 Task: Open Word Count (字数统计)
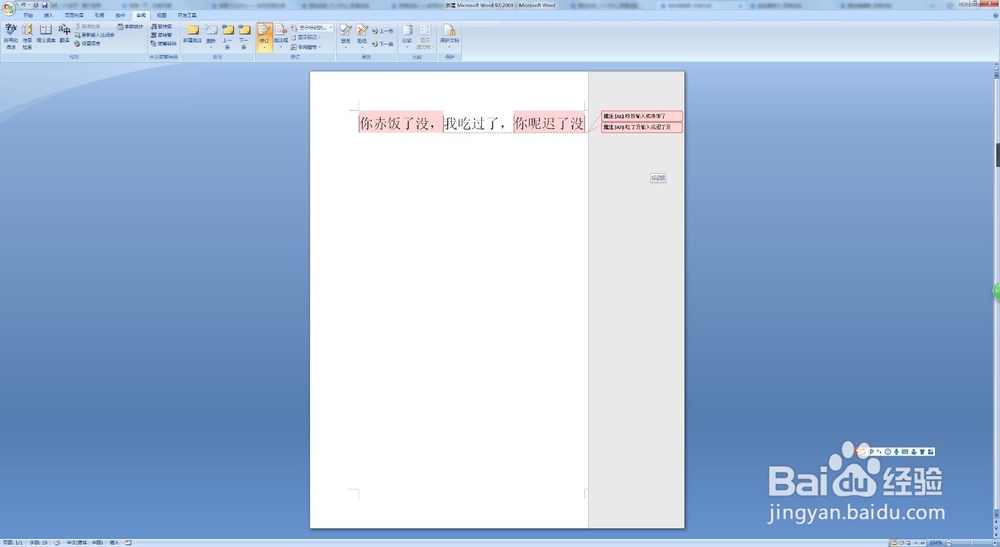pos(130,27)
